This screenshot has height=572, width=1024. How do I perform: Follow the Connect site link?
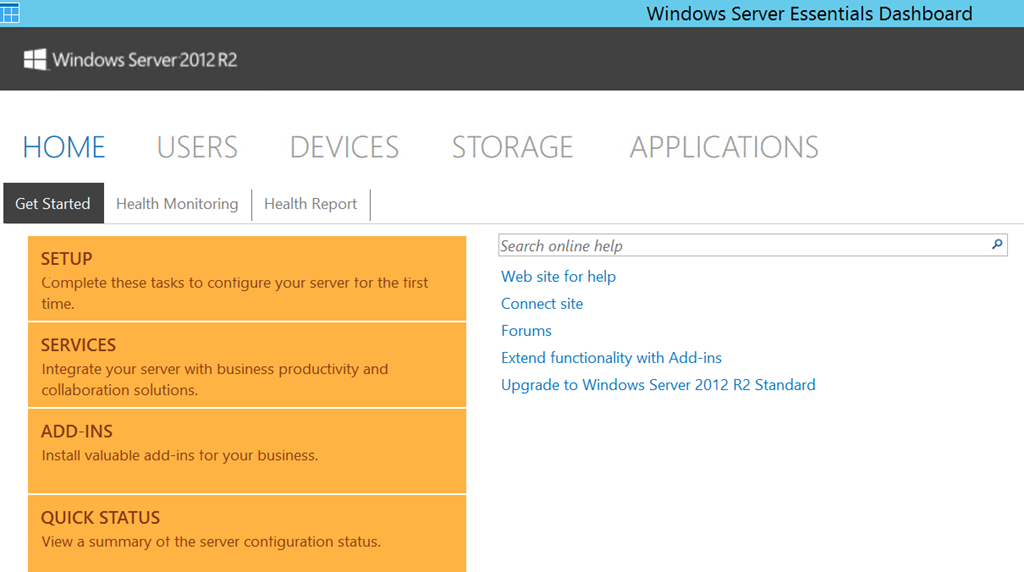[x=542, y=304]
